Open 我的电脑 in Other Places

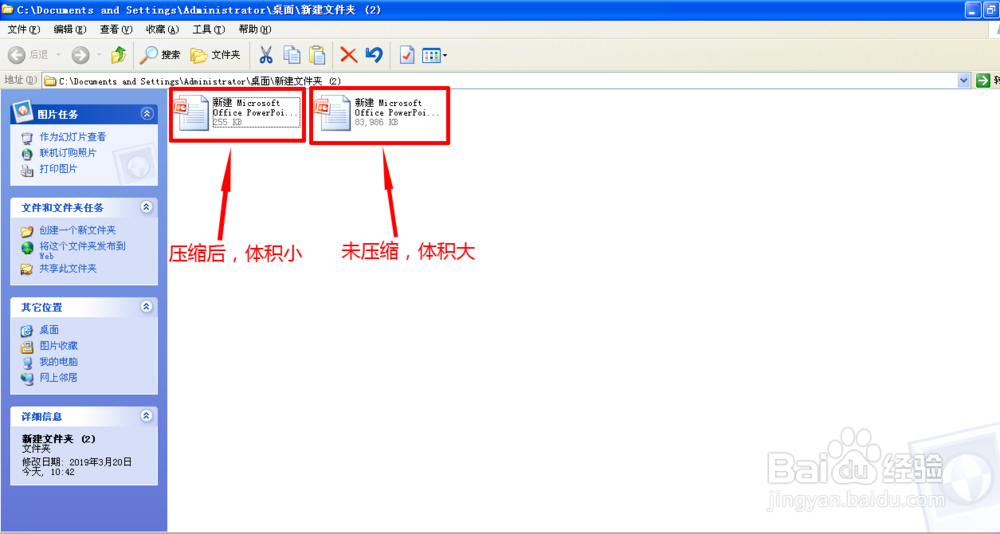[x=59, y=362]
